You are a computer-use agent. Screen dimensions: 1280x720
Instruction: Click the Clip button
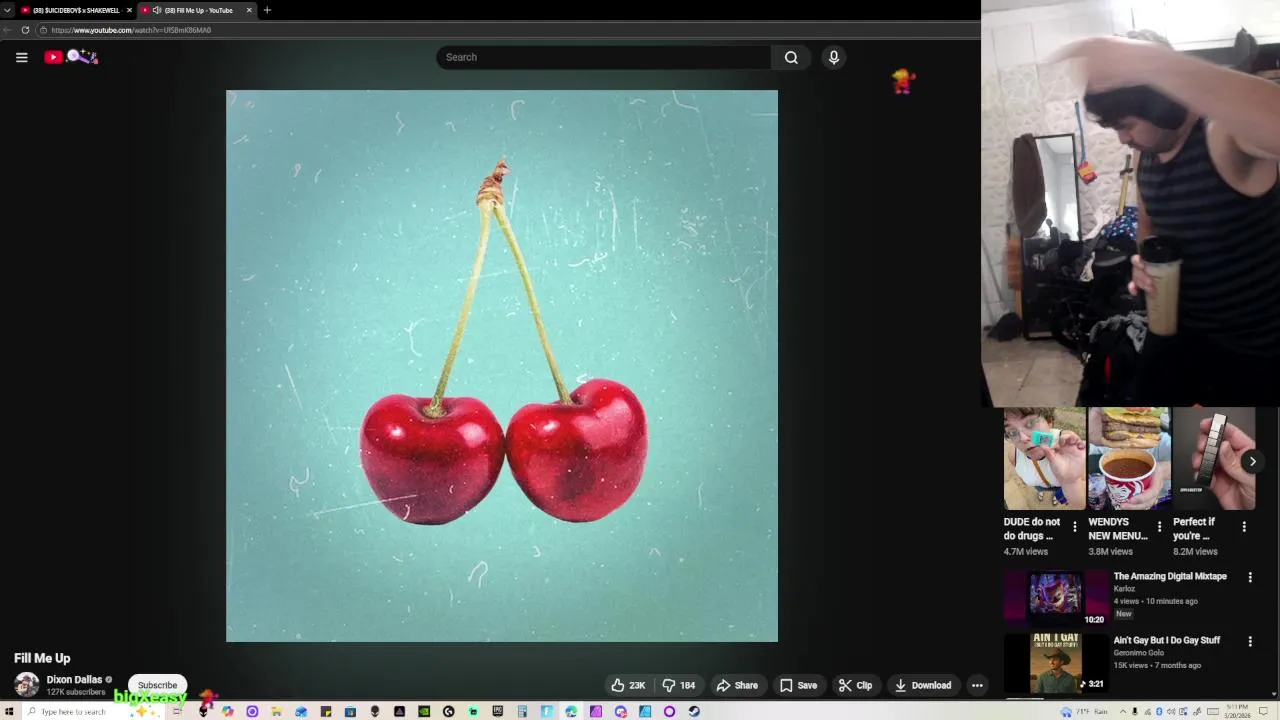click(x=855, y=685)
